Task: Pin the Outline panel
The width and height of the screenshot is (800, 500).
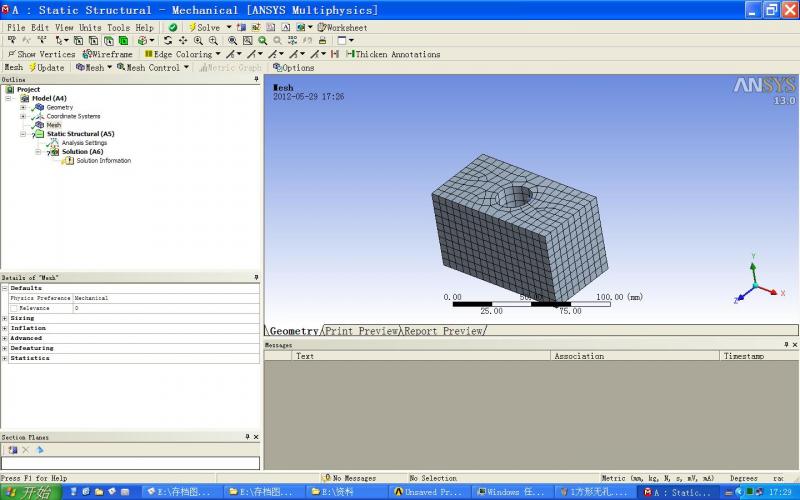Action: [256, 80]
